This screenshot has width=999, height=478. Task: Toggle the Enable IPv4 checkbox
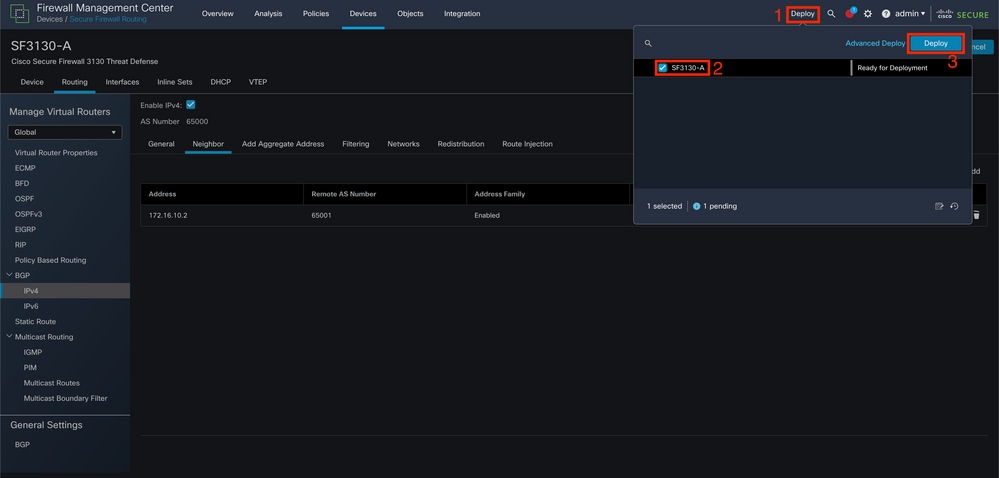click(x=190, y=105)
